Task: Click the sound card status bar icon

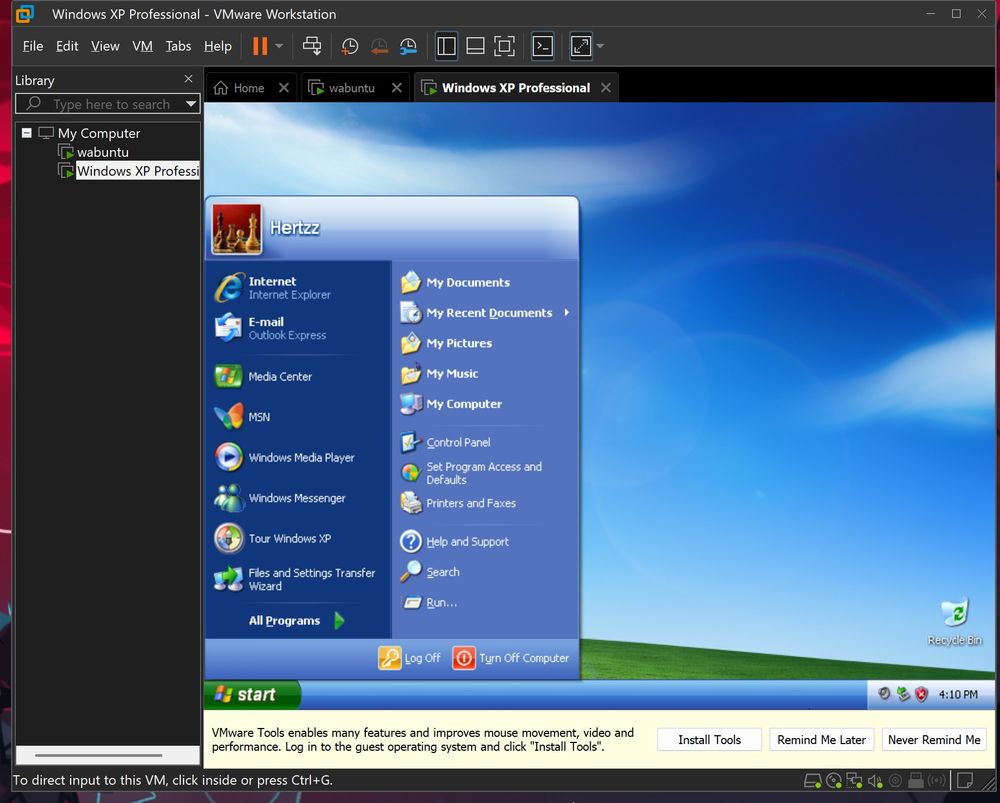Action: (x=875, y=781)
